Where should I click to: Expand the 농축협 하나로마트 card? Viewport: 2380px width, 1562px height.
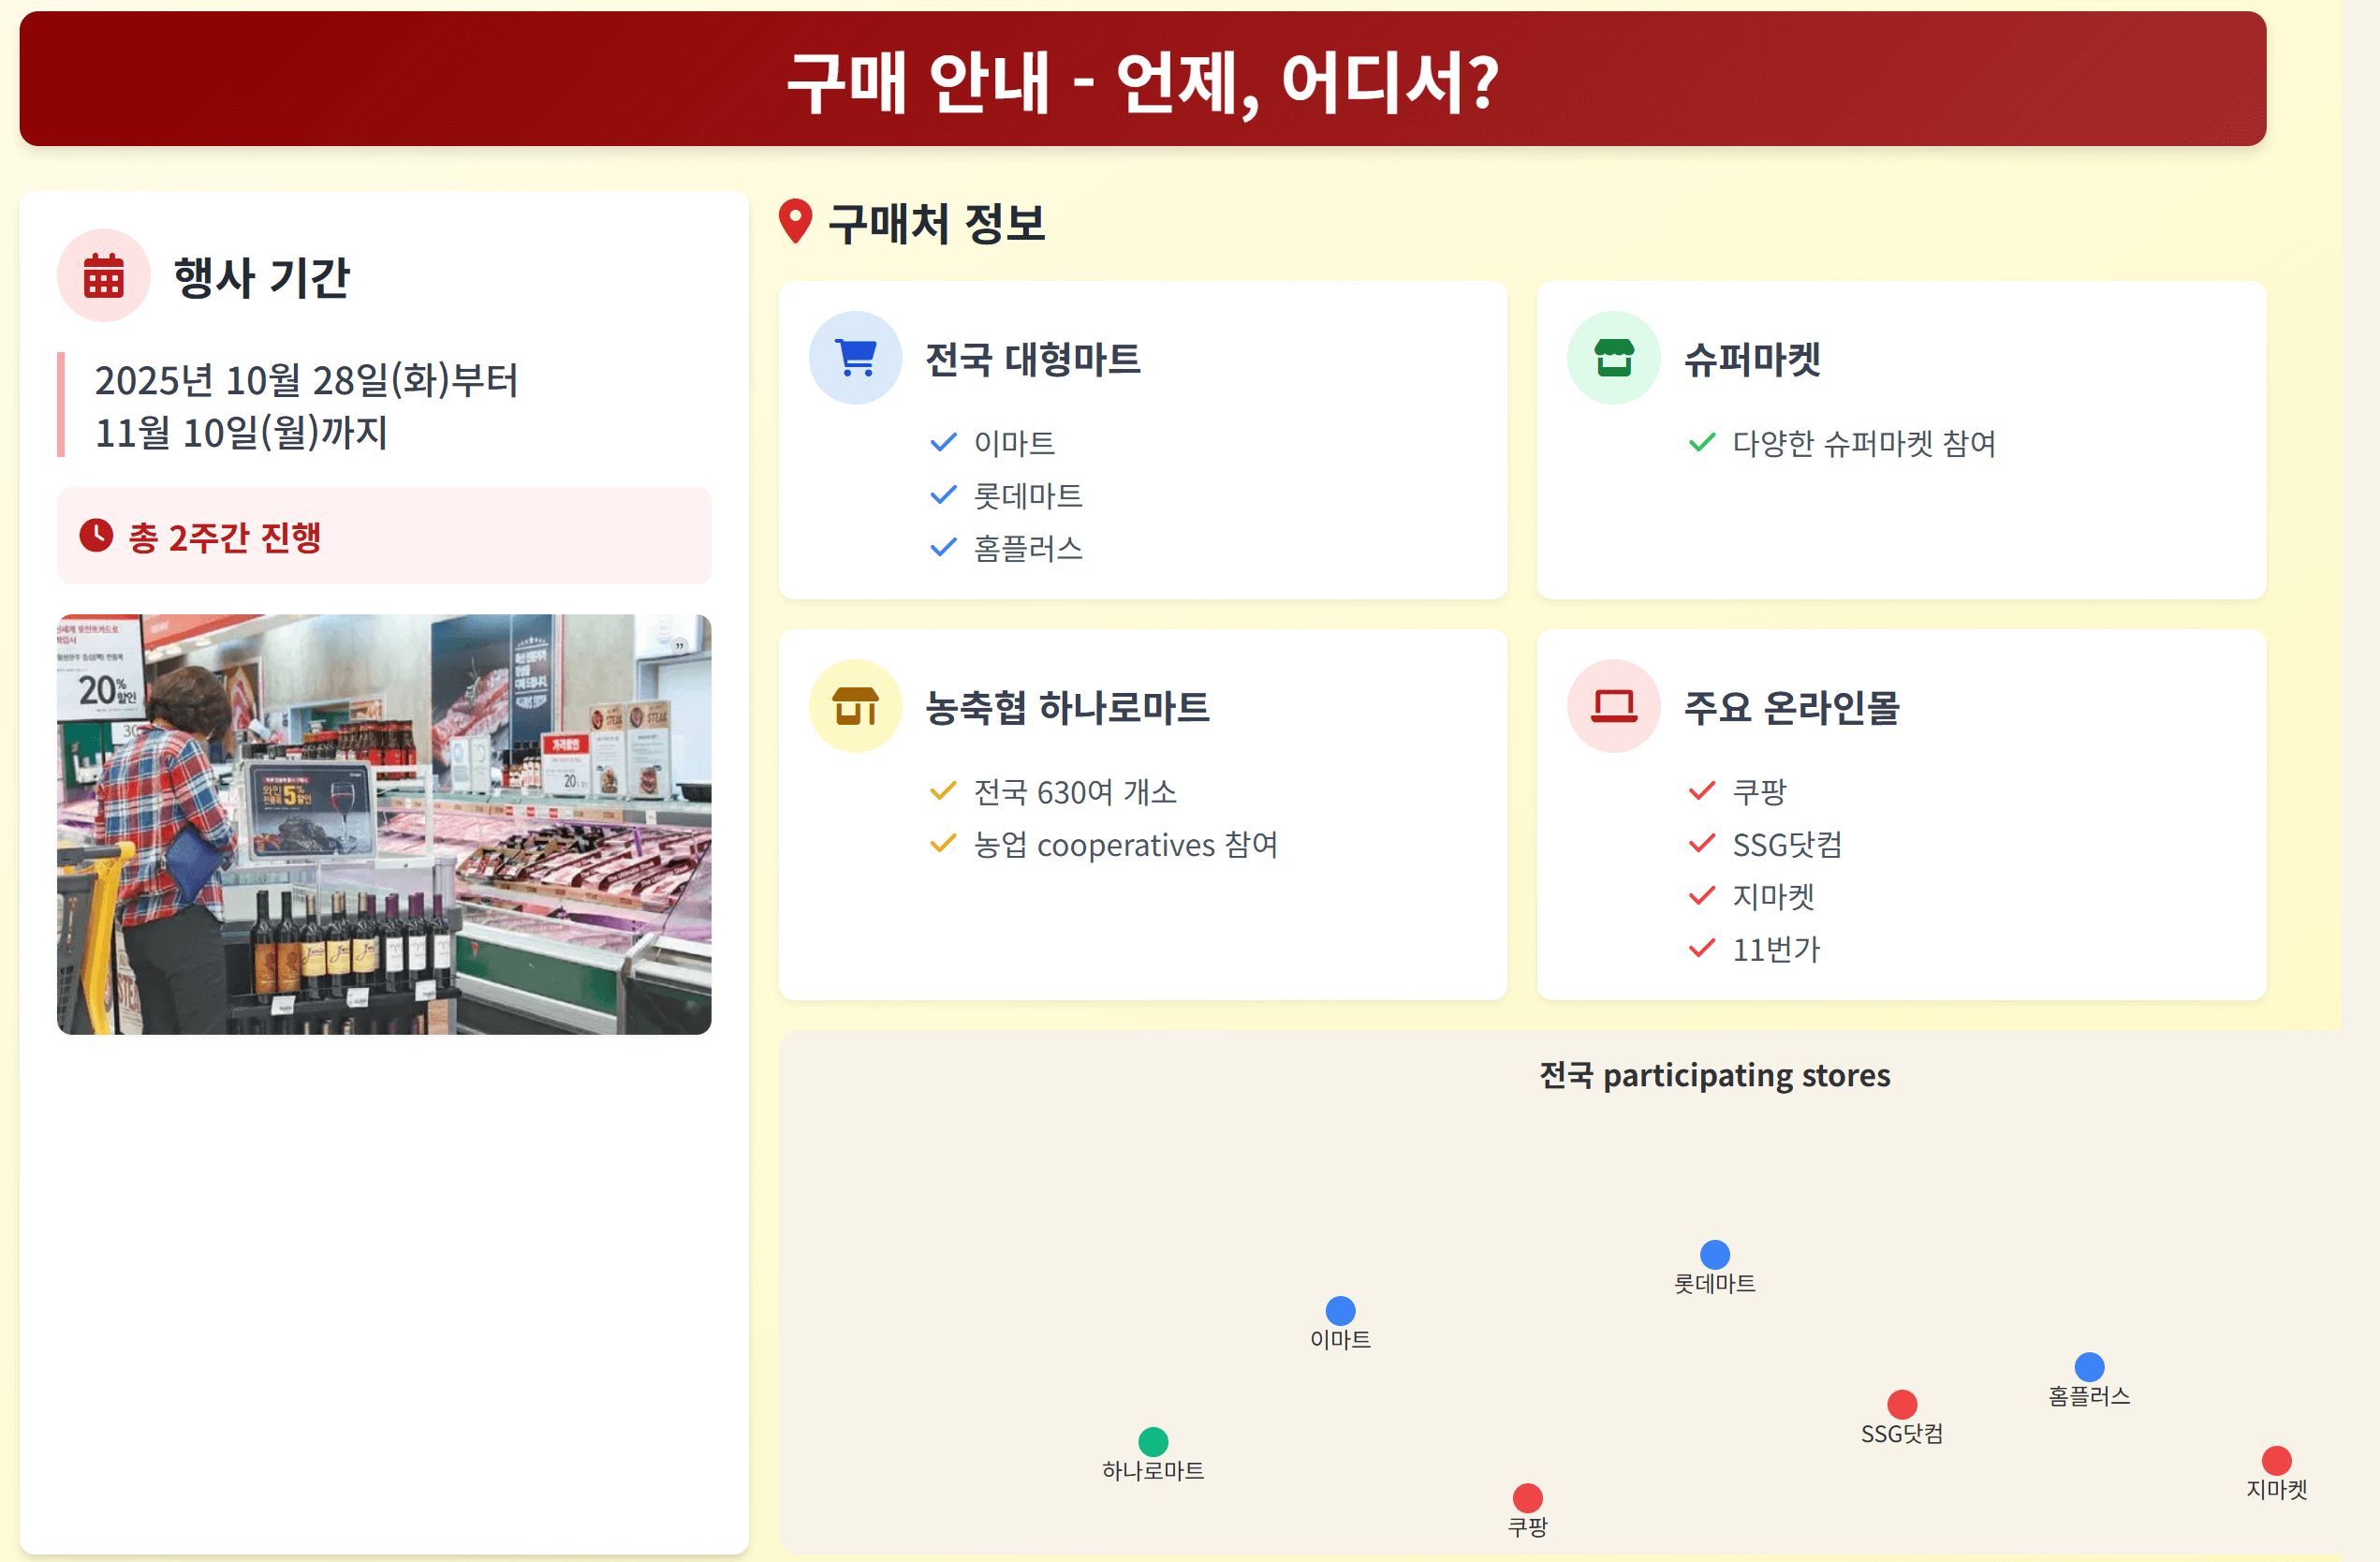[x=1143, y=813]
